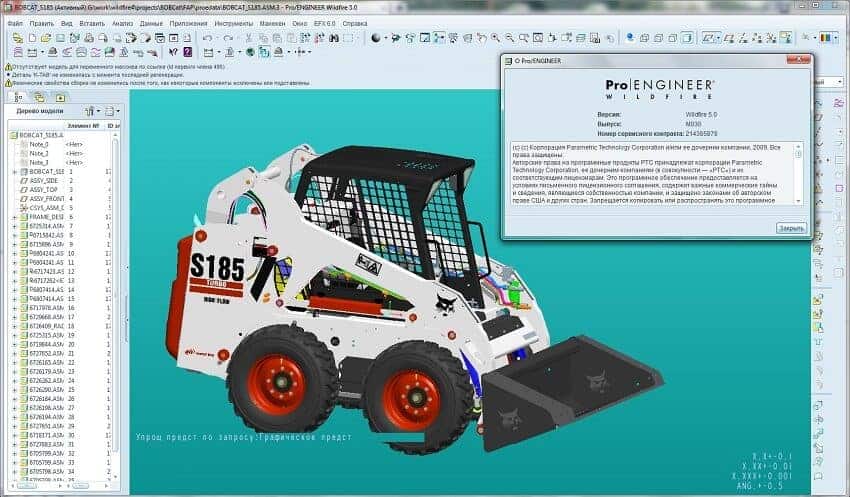This screenshot has height=497, width=850.
Task: Expand the 6717978.ASM tree node
Action: [x=15, y=308]
